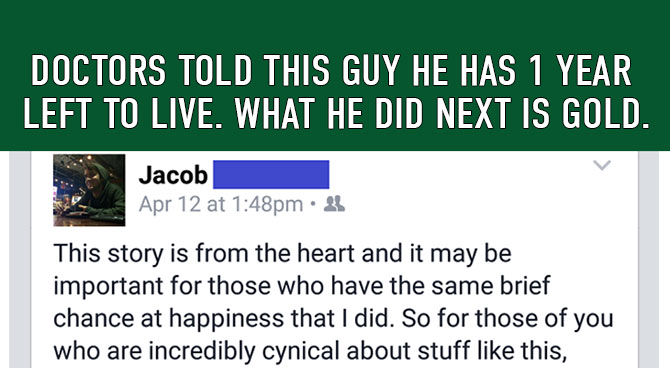Click the gray margin left of the post
670x368 pixels.
click(20, 259)
